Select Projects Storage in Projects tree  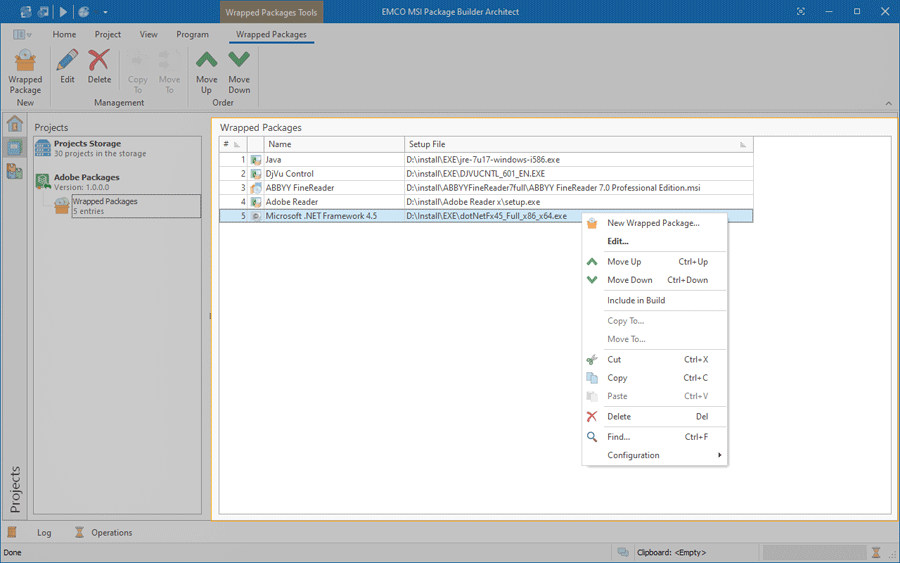[117, 148]
